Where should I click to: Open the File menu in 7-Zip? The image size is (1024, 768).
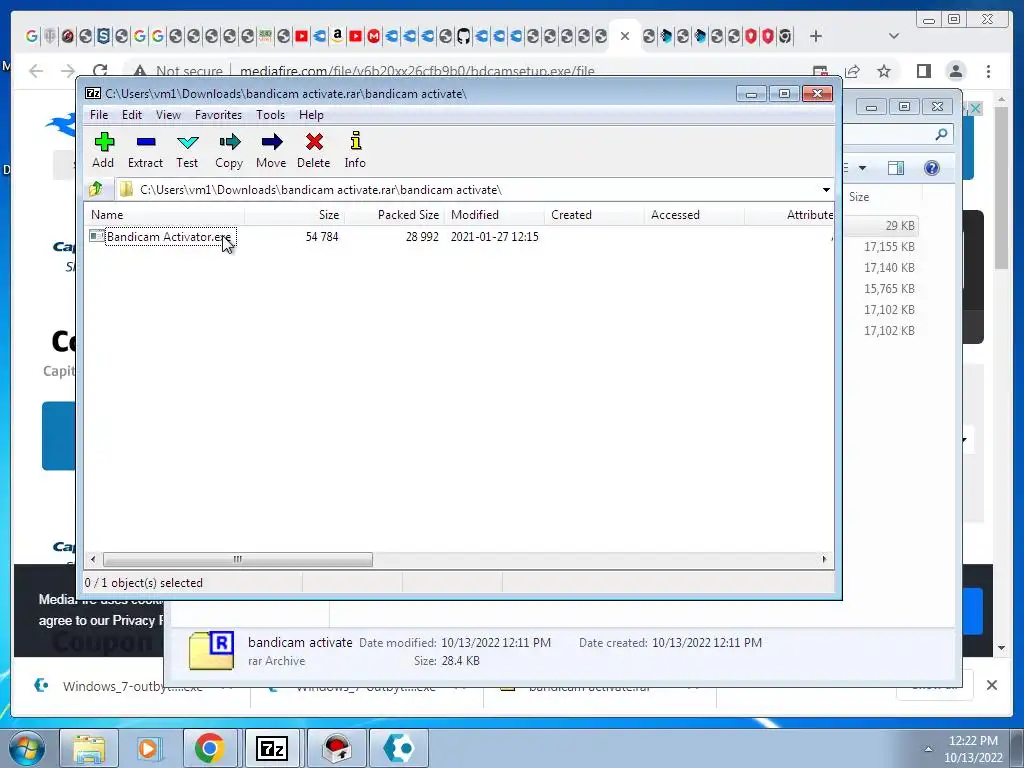99,115
